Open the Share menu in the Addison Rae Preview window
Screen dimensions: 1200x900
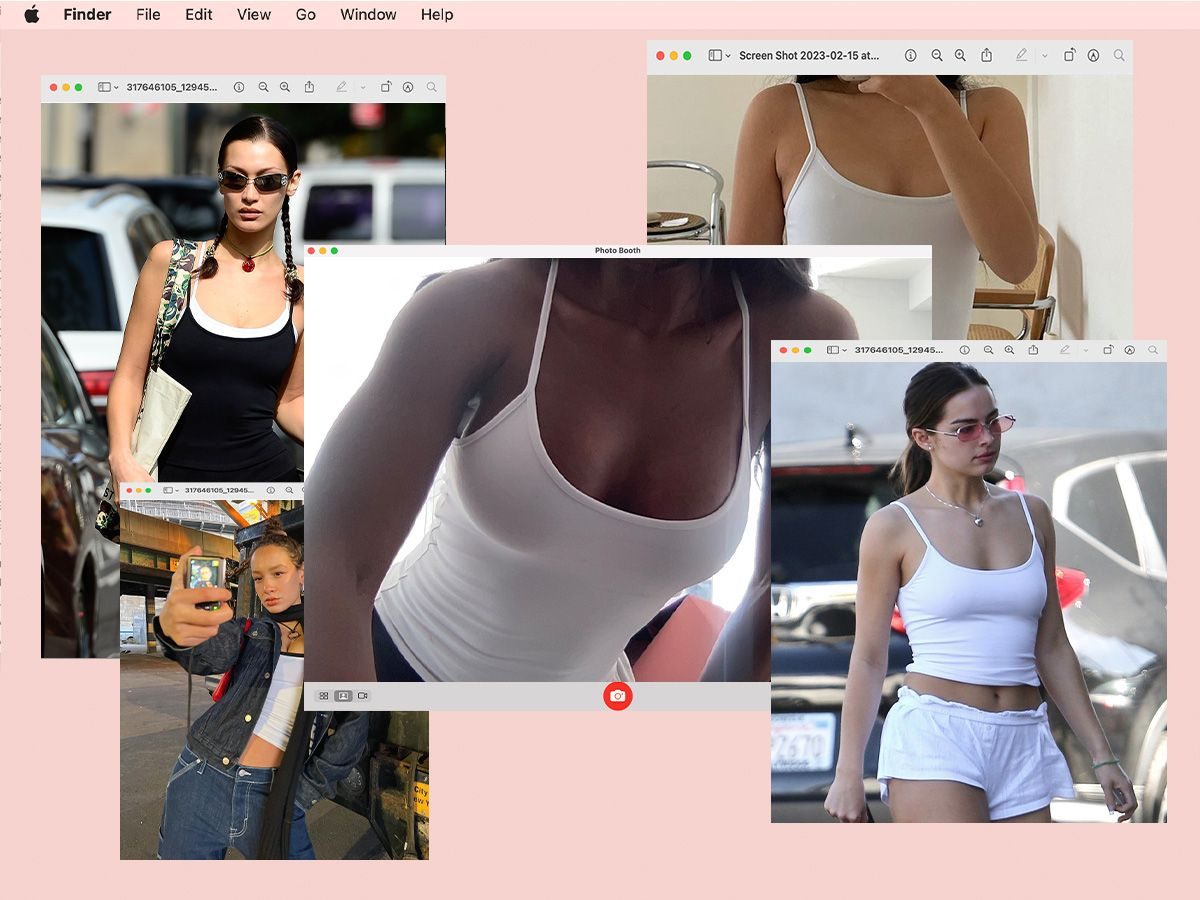[x=1033, y=350]
